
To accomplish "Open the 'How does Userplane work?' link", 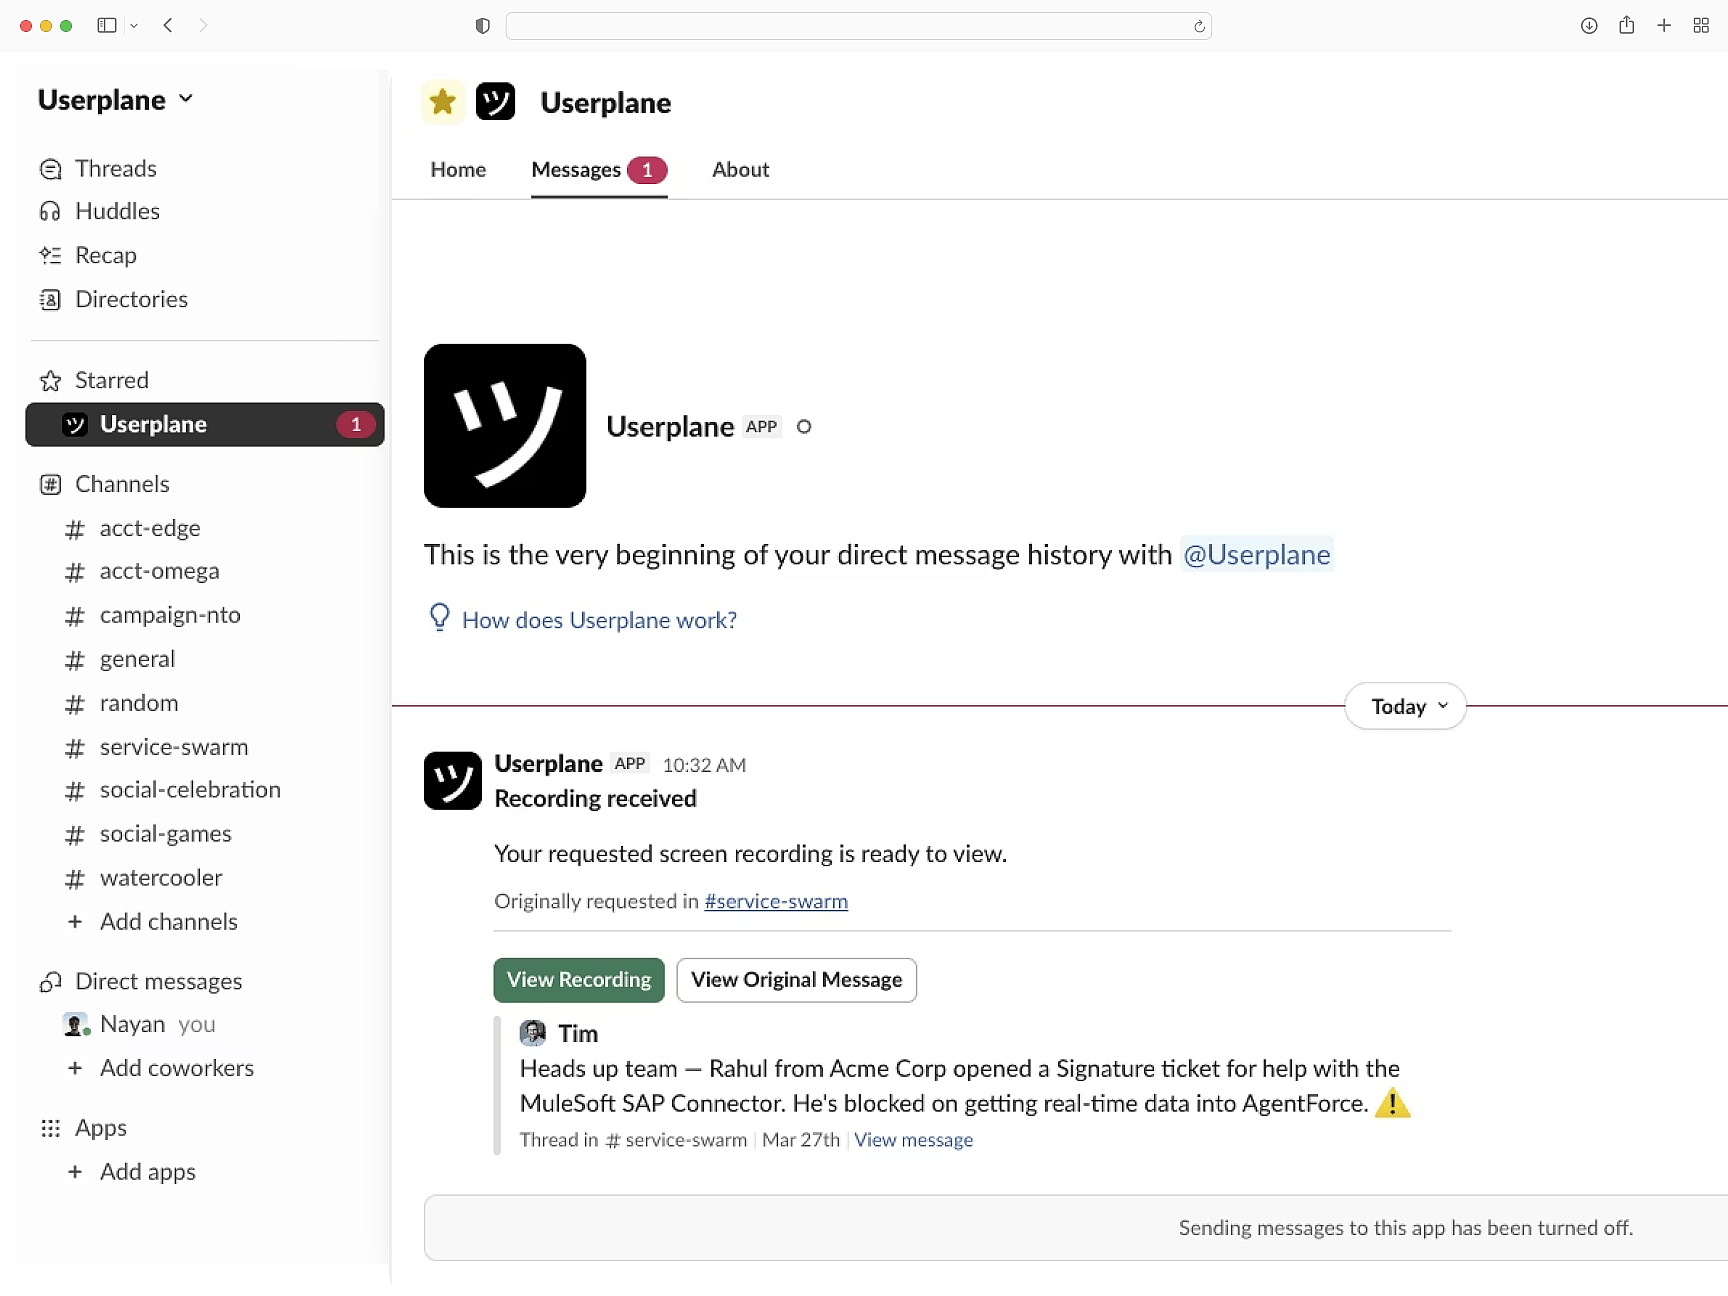I will (x=598, y=619).
